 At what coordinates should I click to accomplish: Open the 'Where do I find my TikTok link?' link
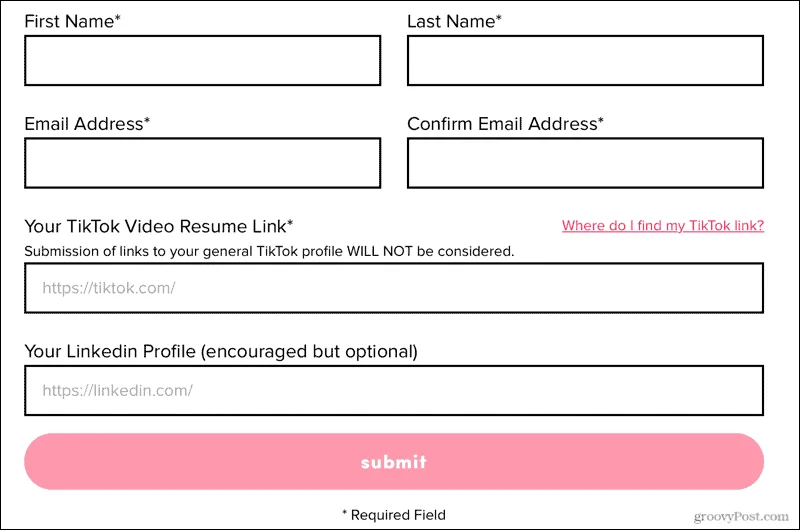coord(663,225)
